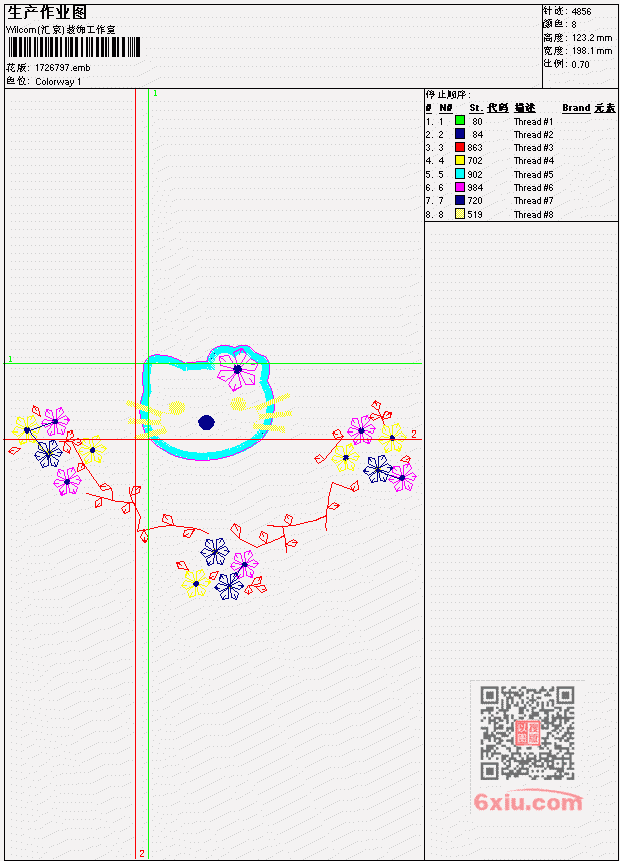Click thread code 984

tap(475, 188)
